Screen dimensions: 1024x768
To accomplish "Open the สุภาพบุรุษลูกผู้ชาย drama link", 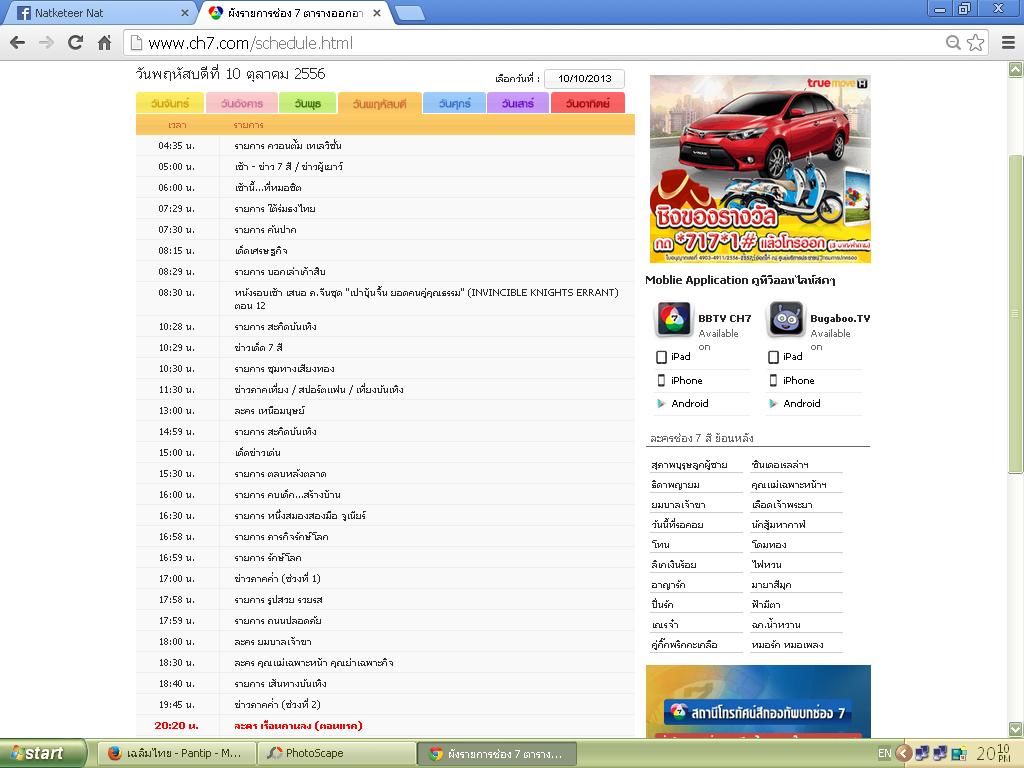I will pos(689,465).
